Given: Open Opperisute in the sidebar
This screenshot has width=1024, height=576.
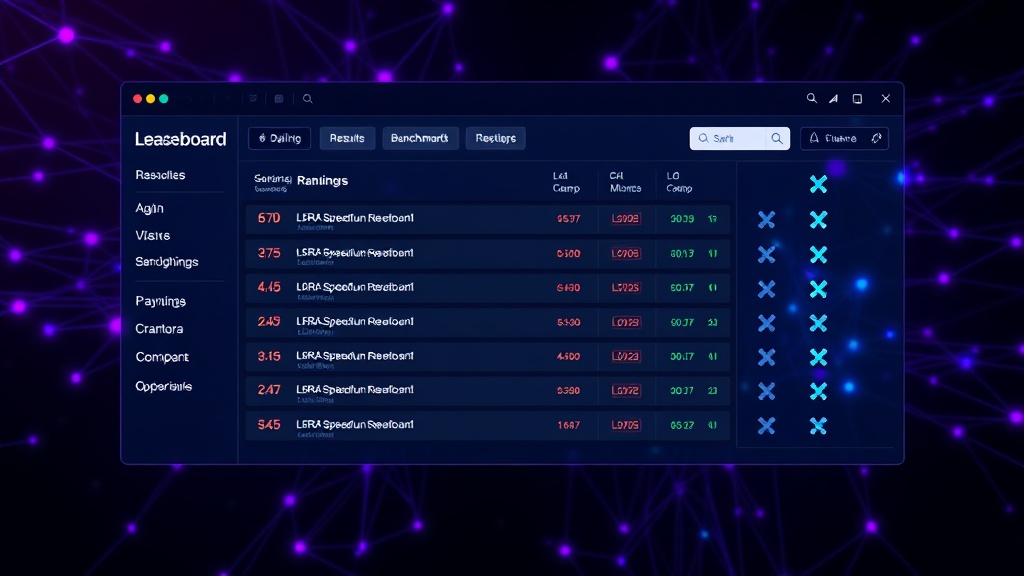Looking at the screenshot, I should (163, 387).
